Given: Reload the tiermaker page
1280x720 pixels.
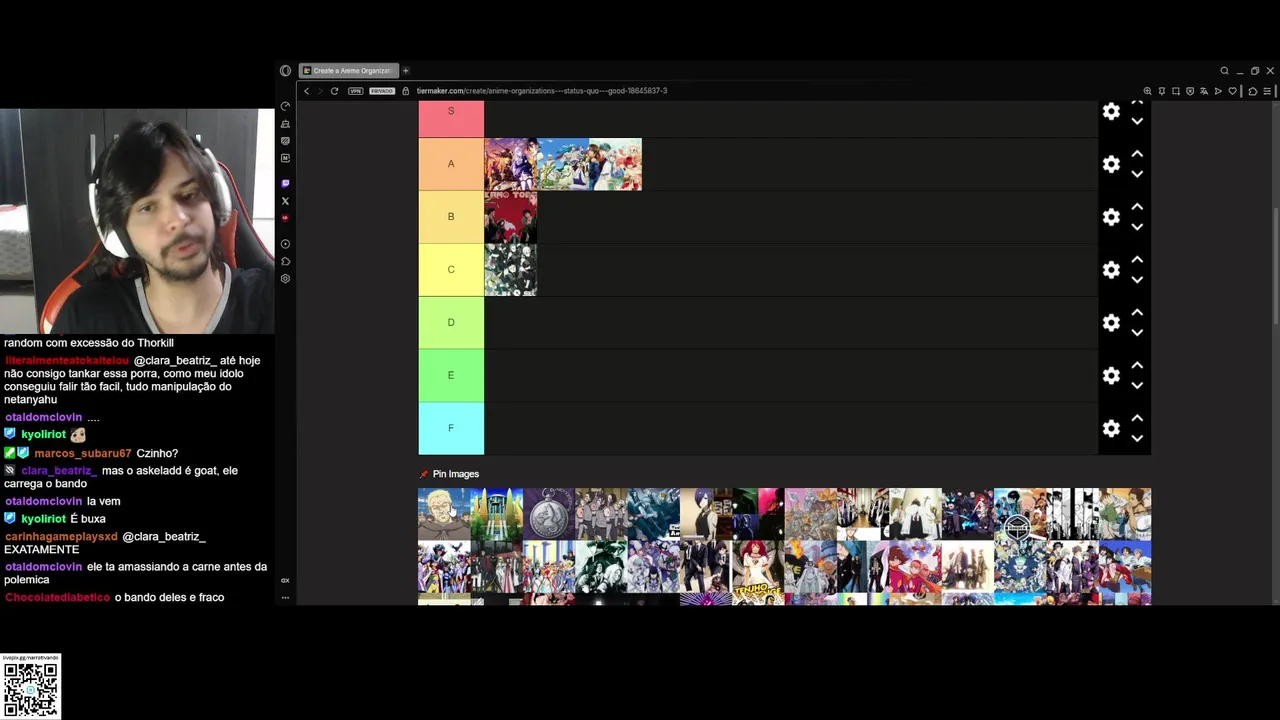Looking at the screenshot, I should pyautogui.click(x=334, y=91).
